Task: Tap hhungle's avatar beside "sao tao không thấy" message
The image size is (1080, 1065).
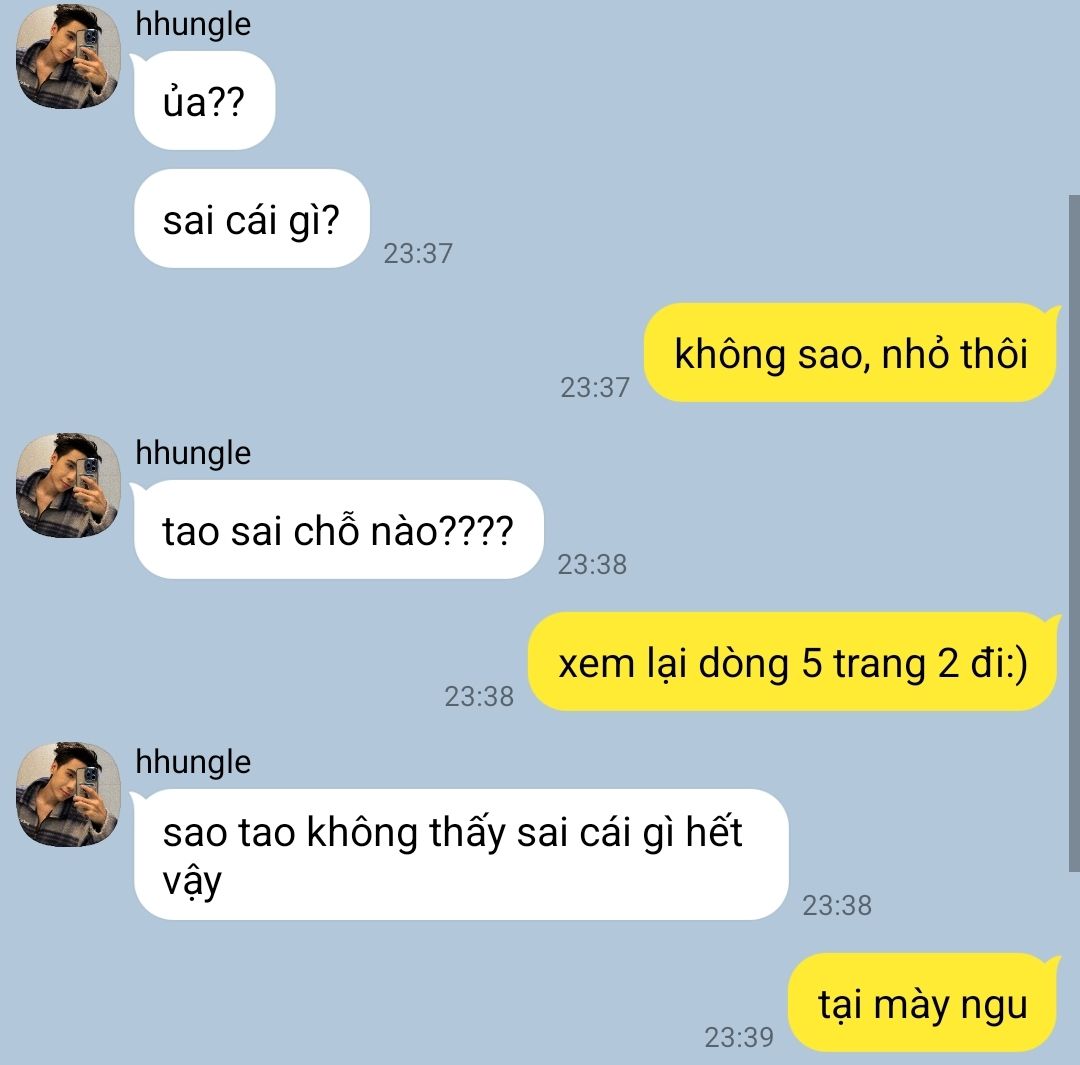Action: [x=68, y=794]
